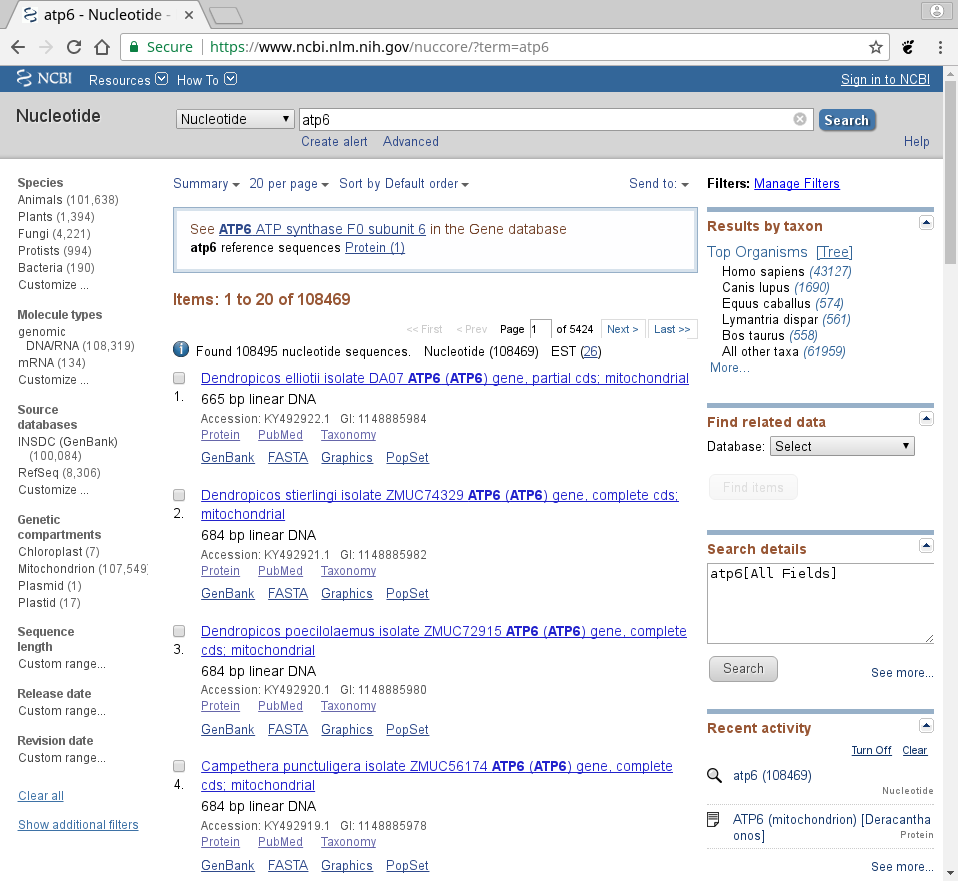Select the Dendropicos stierlingi result checkbox
The height and width of the screenshot is (881, 958).
click(179, 495)
